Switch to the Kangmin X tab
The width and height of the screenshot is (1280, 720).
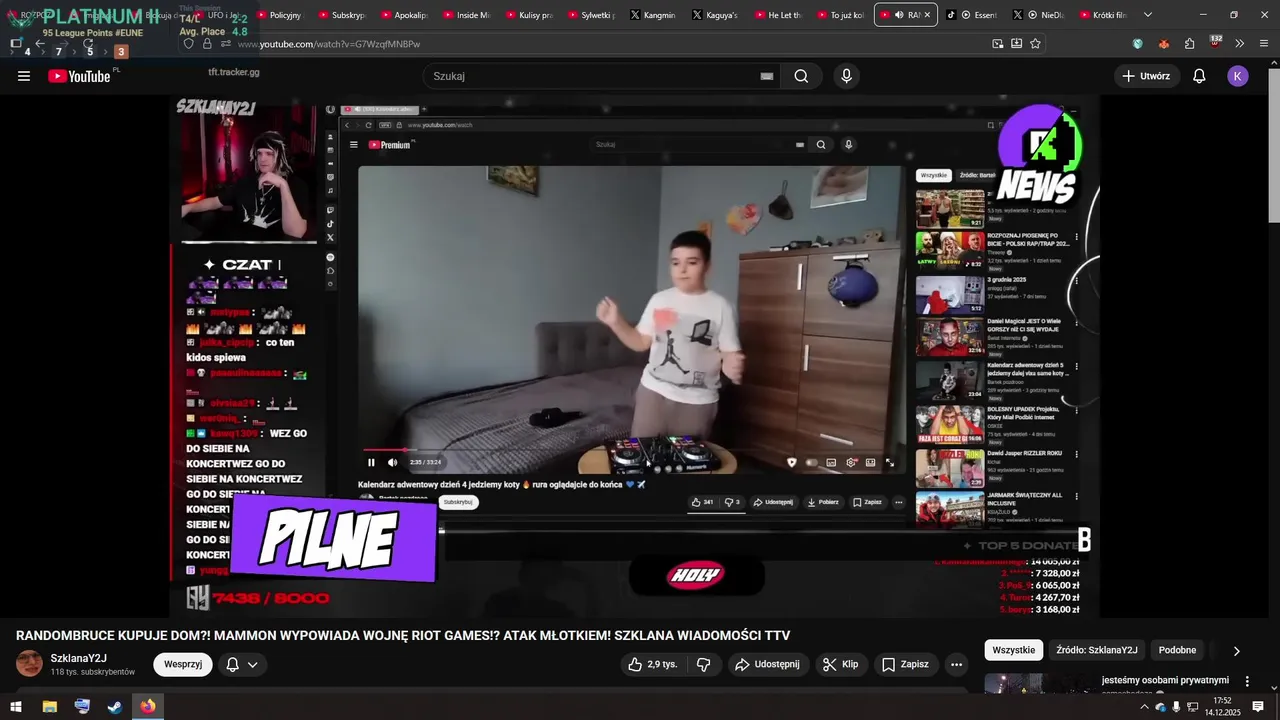coord(651,15)
